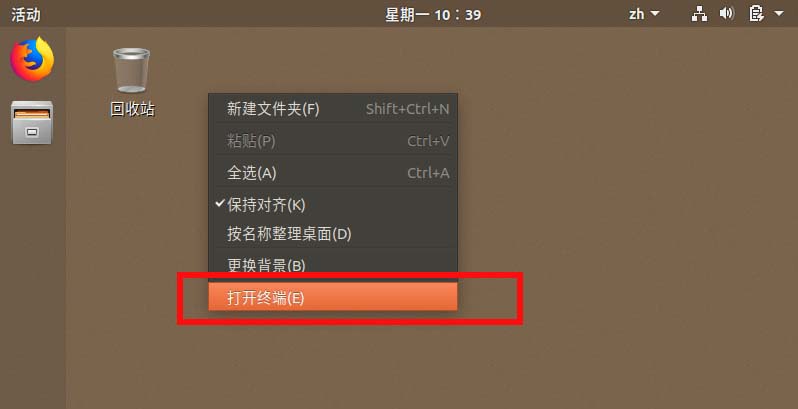The image size is (798, 409).
Task: Click 打开终端(E) to open terminal
Action: (333, 298)
